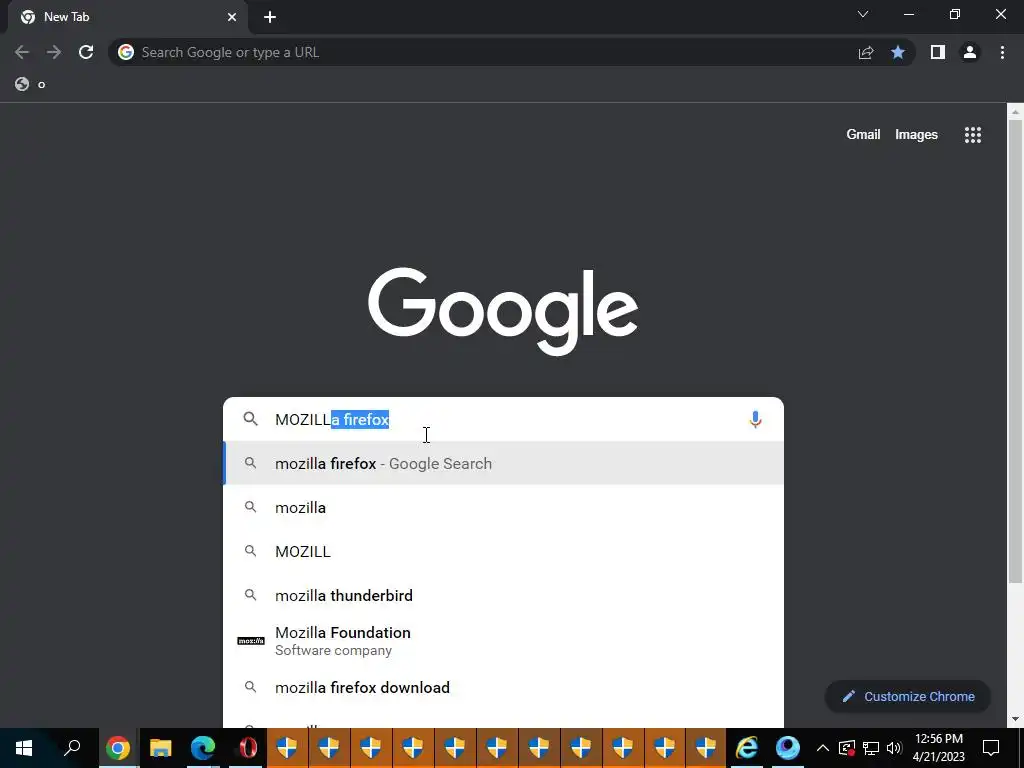Close the New Tab tab
Viewport: 1024px width, 768px height.
pos(232,17)
